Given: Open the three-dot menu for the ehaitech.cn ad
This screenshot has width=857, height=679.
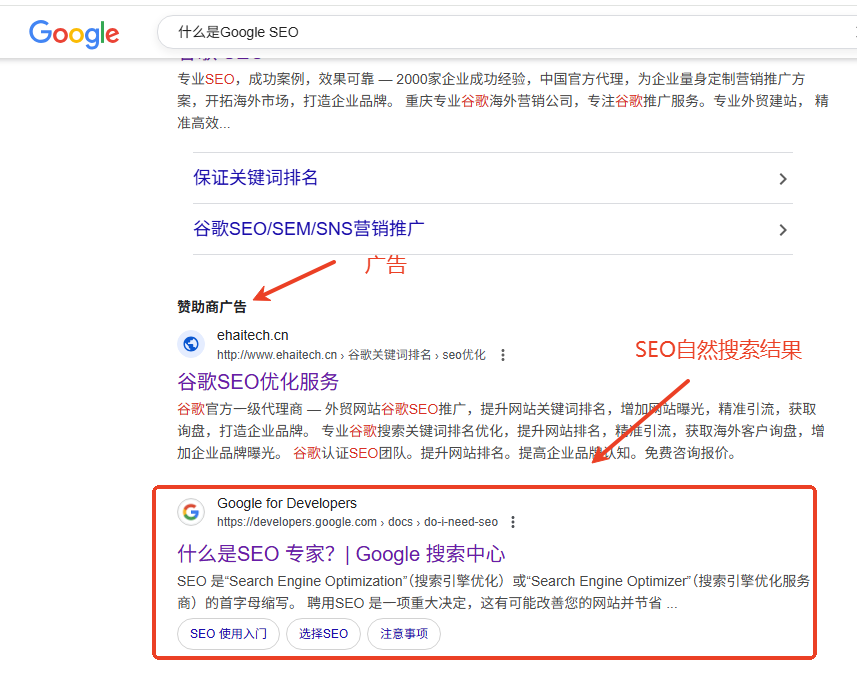Looking at the screenshot, I should coord(503,355).
